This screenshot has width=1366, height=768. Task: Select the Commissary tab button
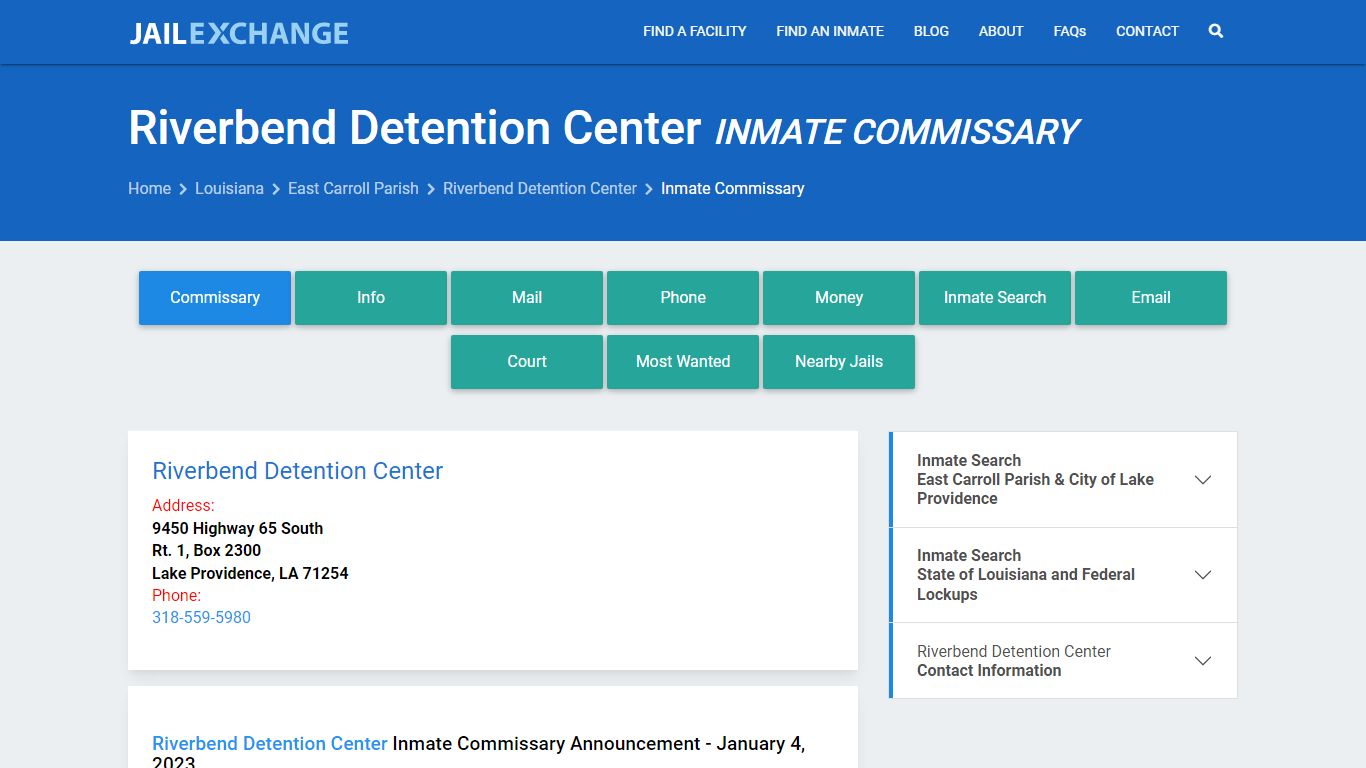(x=215, y=298)
